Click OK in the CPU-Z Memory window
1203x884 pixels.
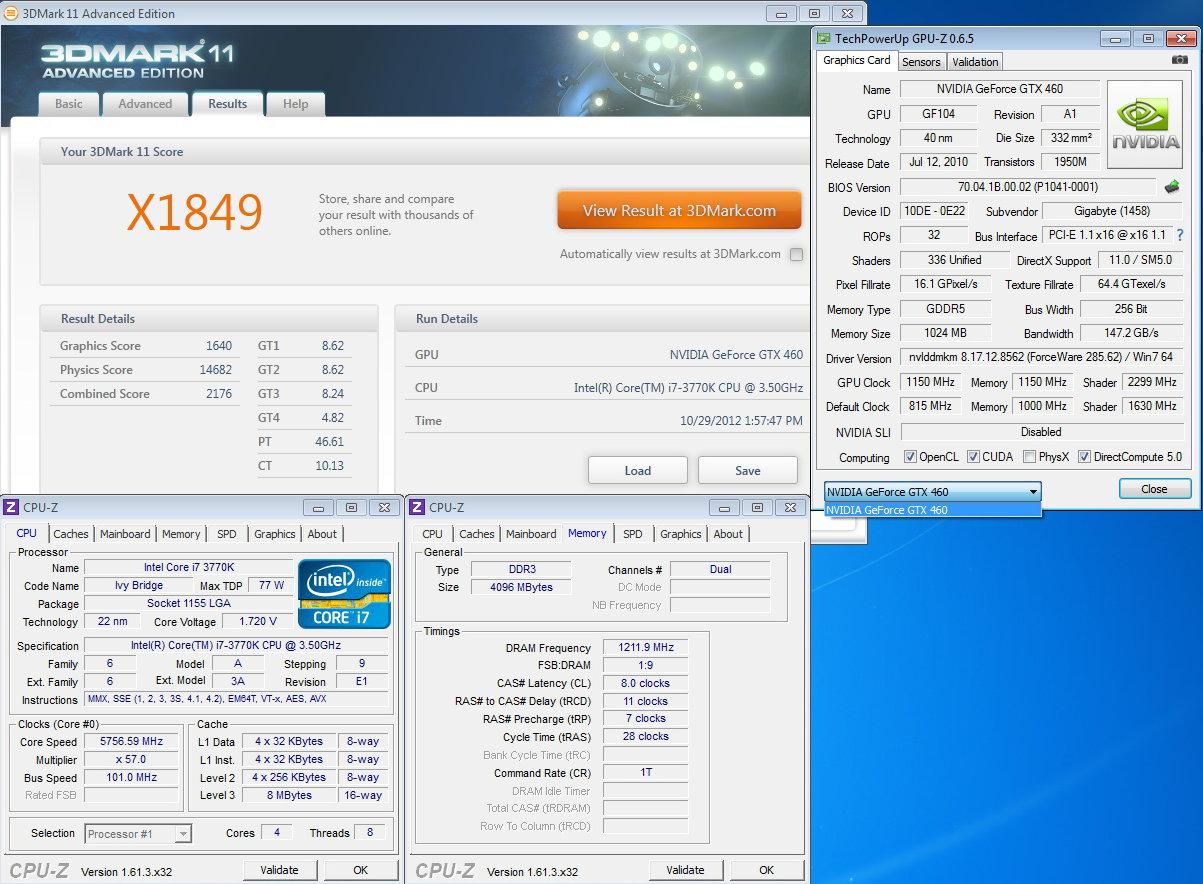767,870
